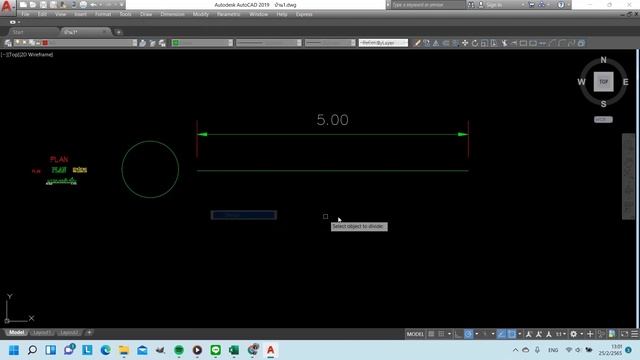Select the 5.00 dimension text
The image size is (640, 360).
coord(333,120)
